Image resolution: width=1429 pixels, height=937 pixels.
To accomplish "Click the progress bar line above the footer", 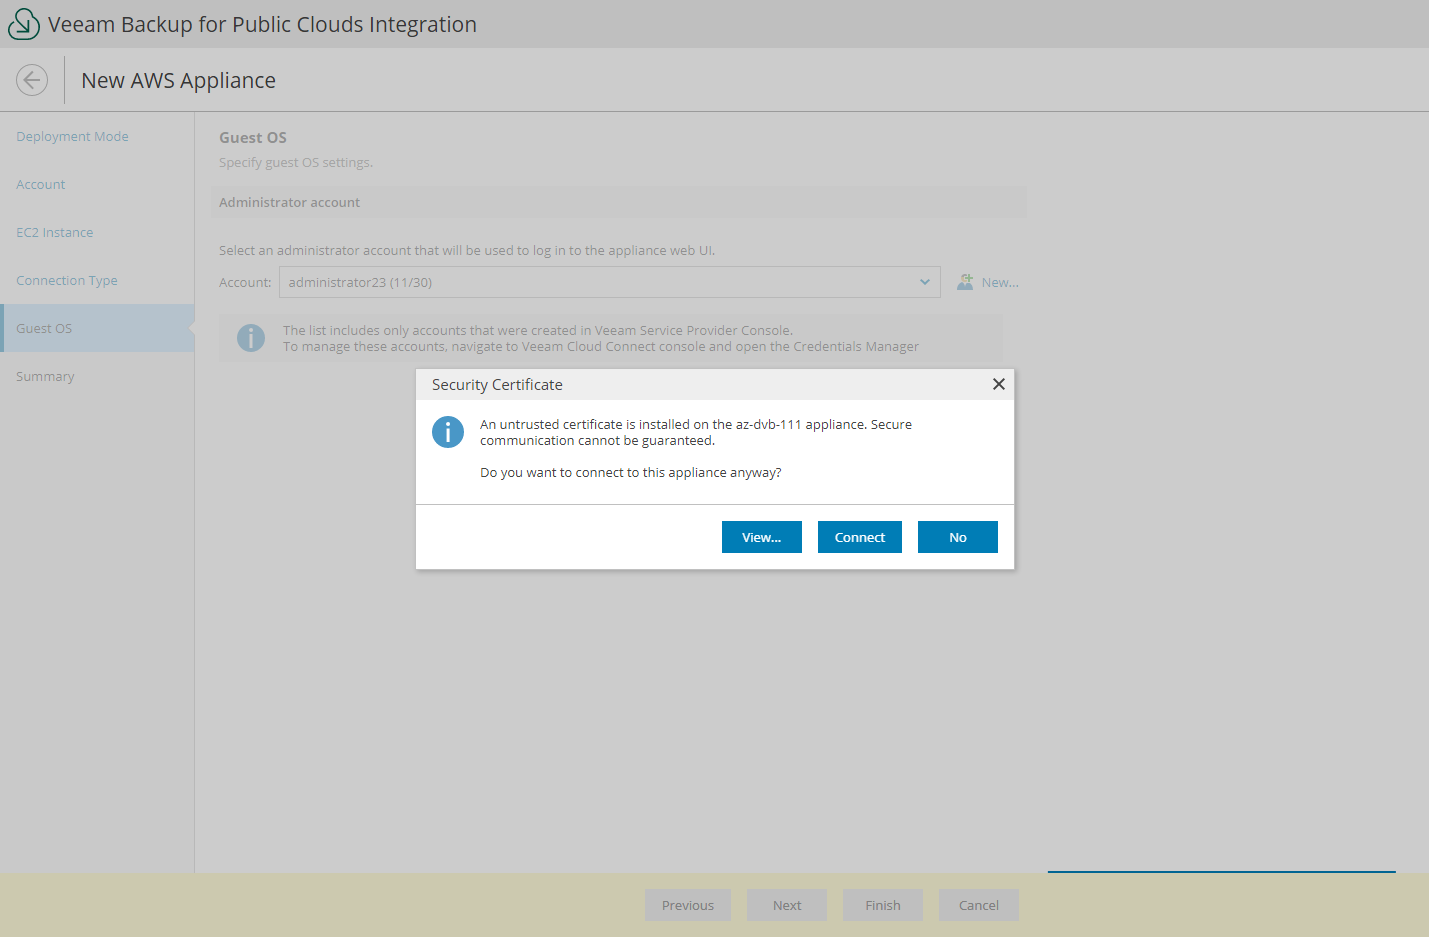I will click(x=1221, y=872).
